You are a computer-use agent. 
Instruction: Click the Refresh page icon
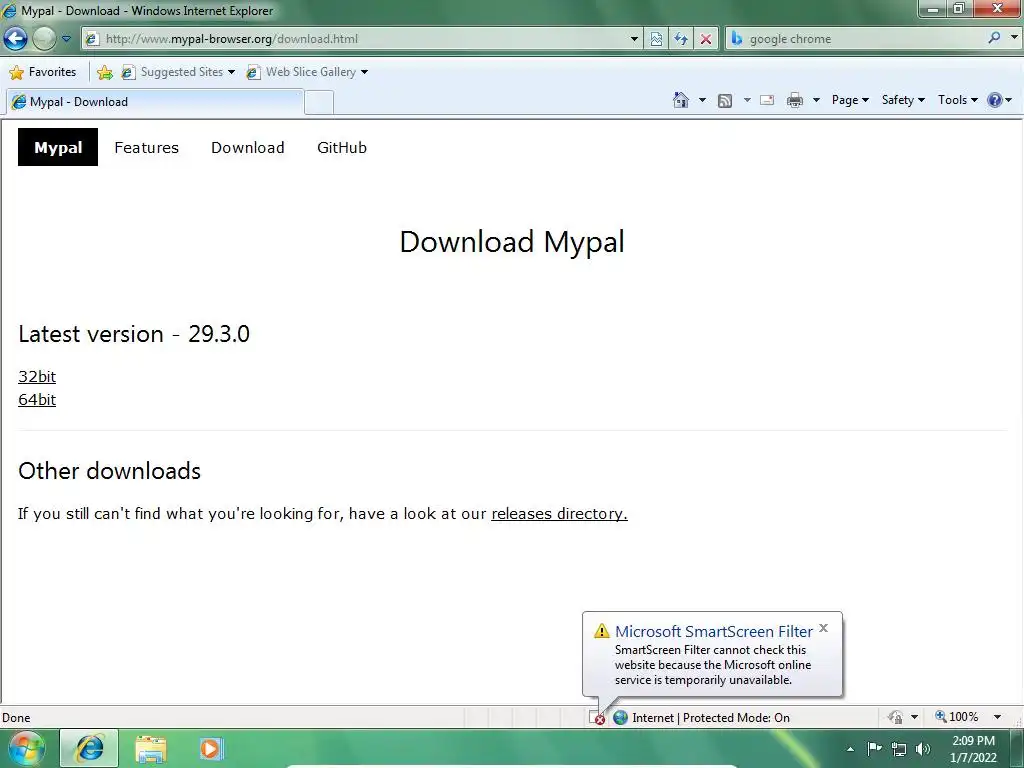(x=680, y=39)
